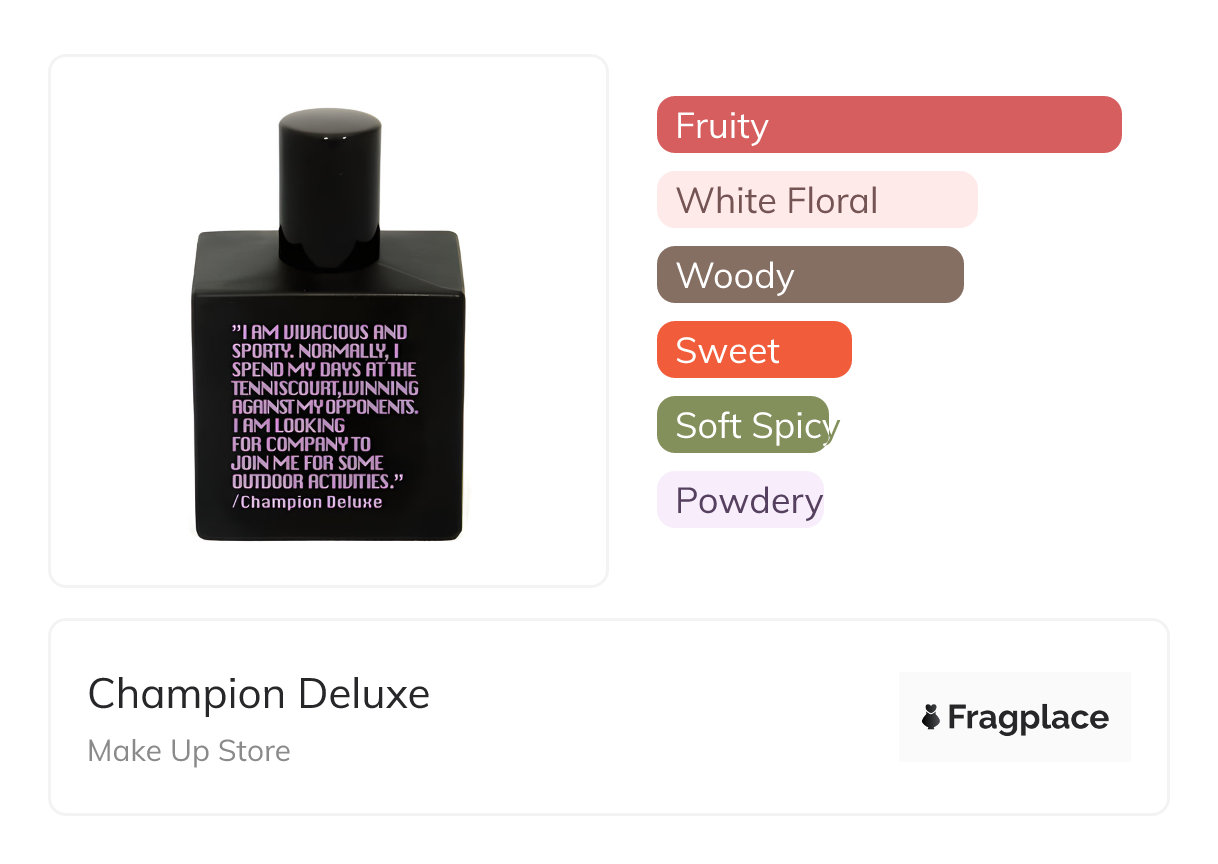Click the "JOIN ME FOR SOME" line on bottle

coord(307,463)
